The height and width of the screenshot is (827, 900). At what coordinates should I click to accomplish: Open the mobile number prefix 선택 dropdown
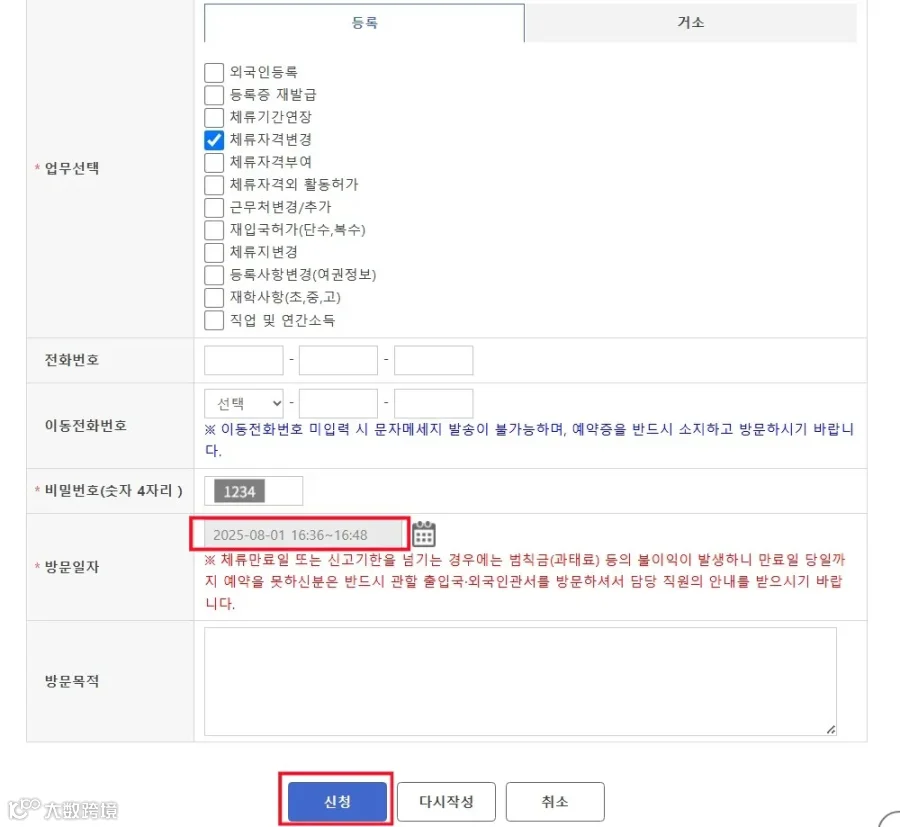[244, 403]
